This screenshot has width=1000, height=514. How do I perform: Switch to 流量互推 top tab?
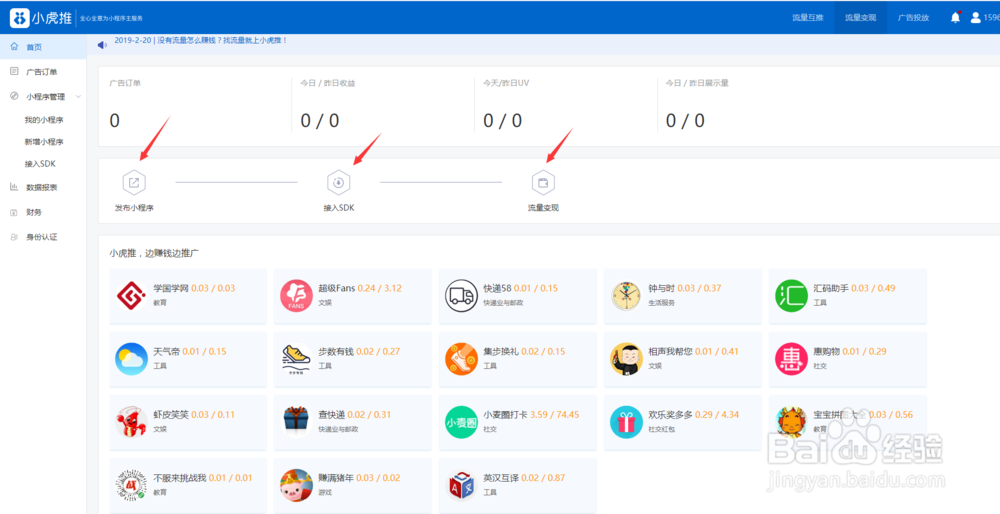pyautogui.click(x=807, y=18)
